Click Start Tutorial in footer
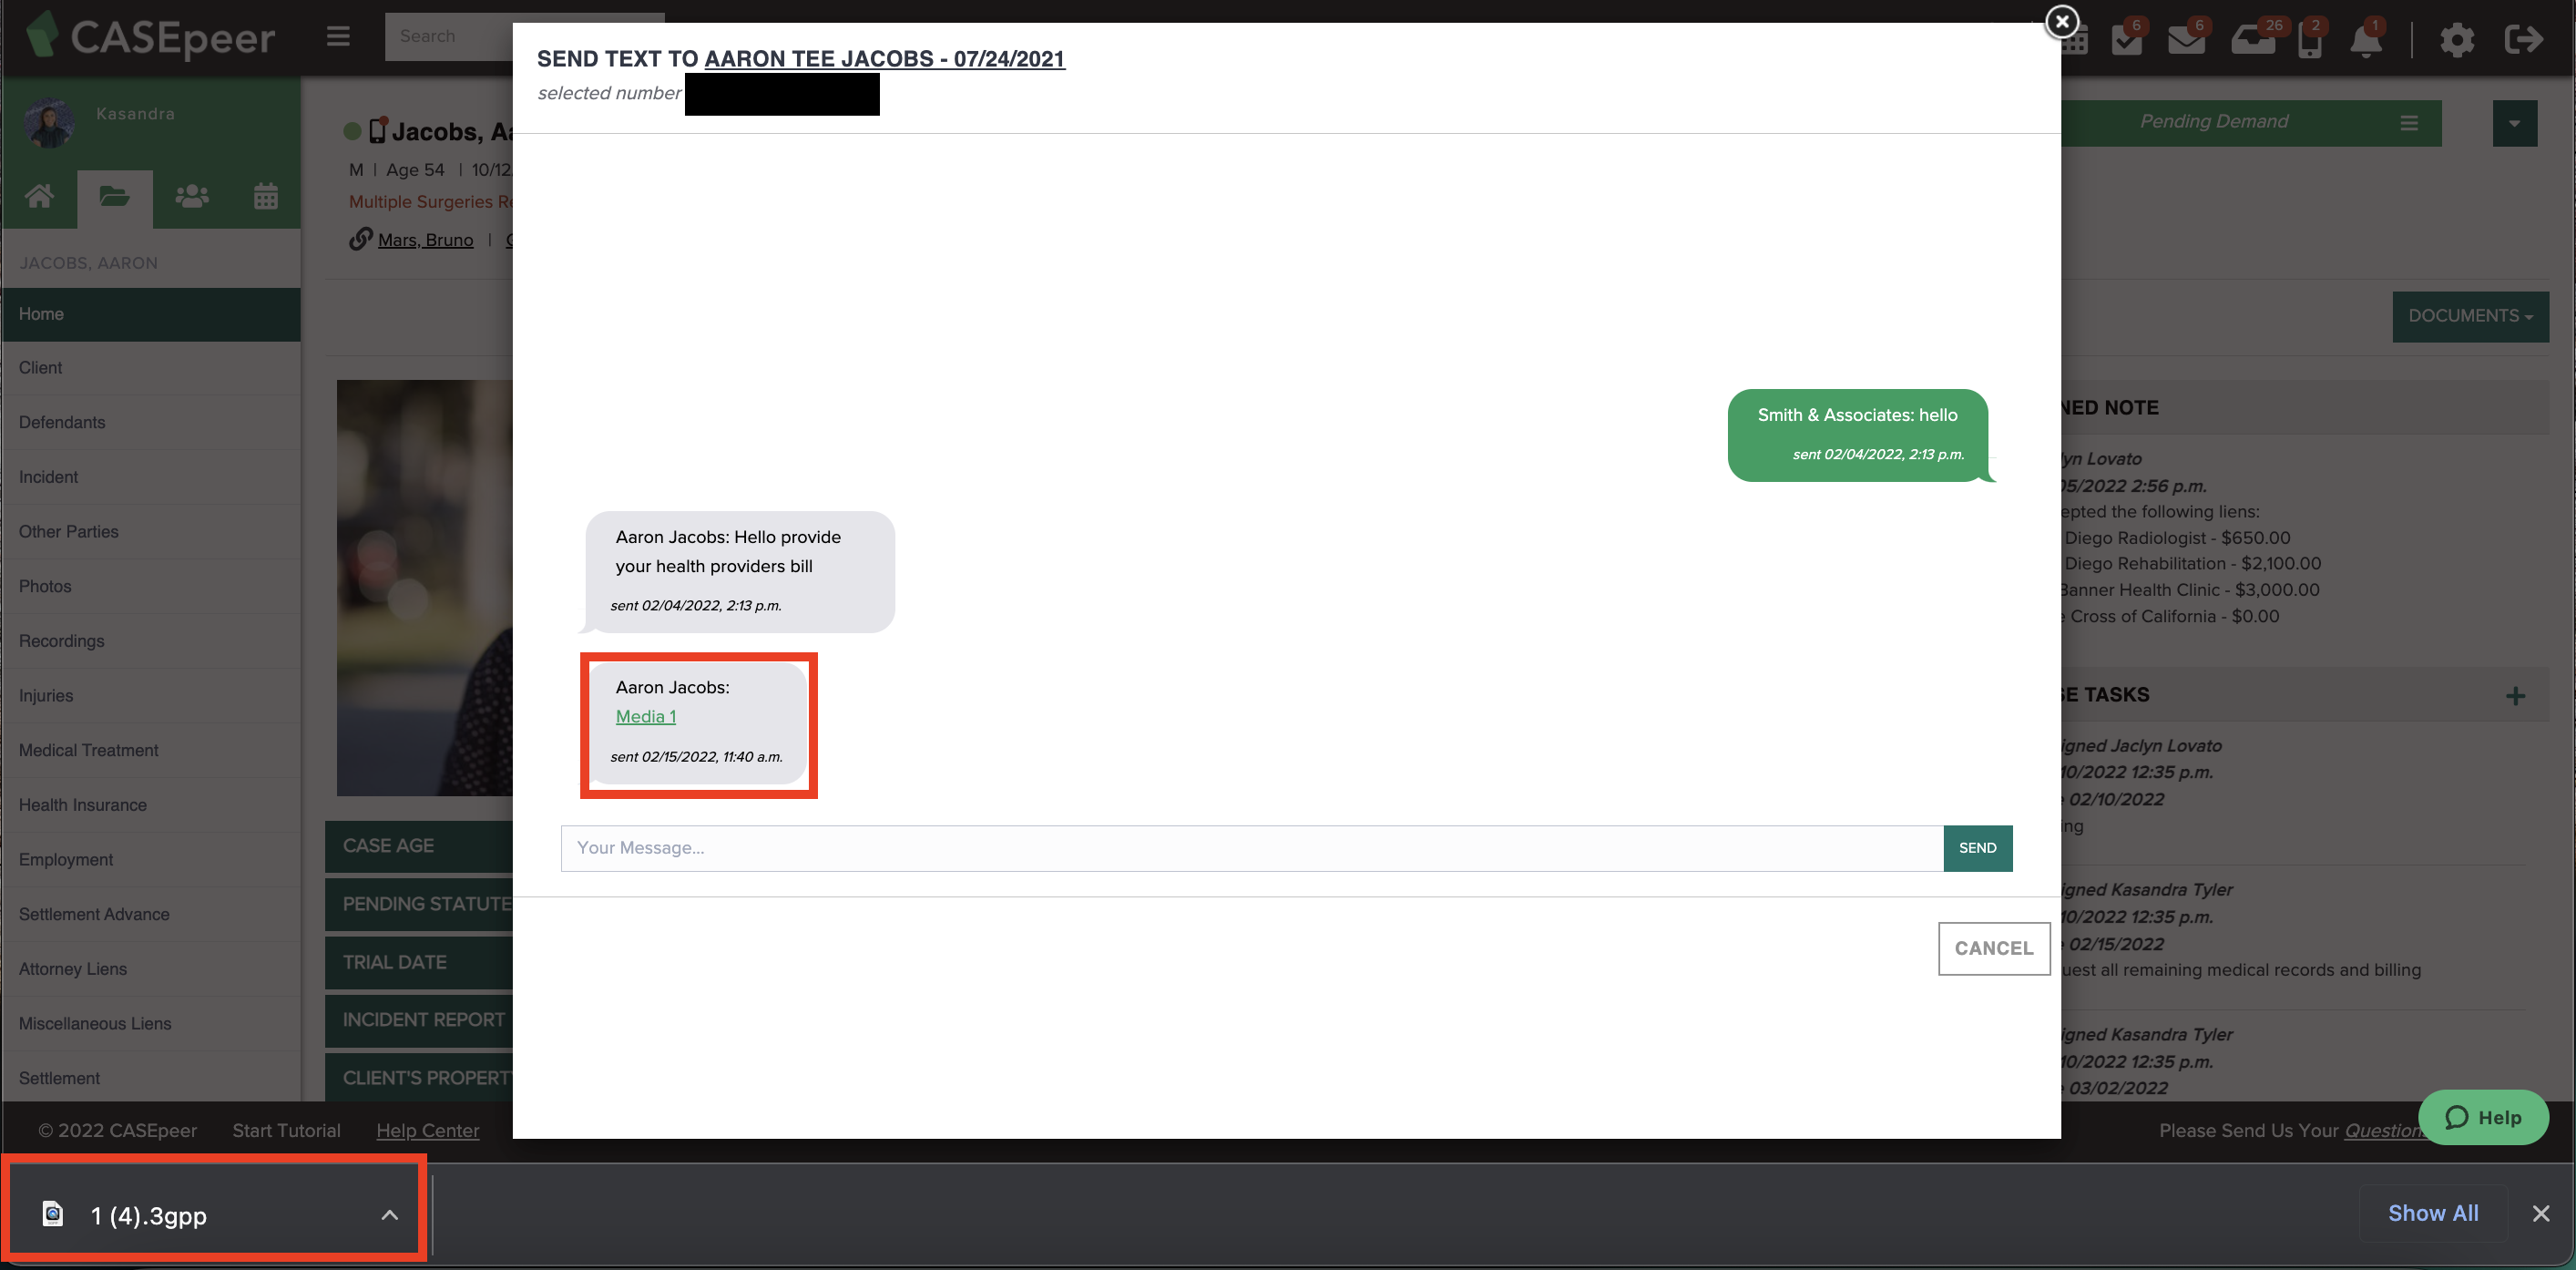Image resolution: width=2576 pixels, height=1270 pixels. point(286,1130)
